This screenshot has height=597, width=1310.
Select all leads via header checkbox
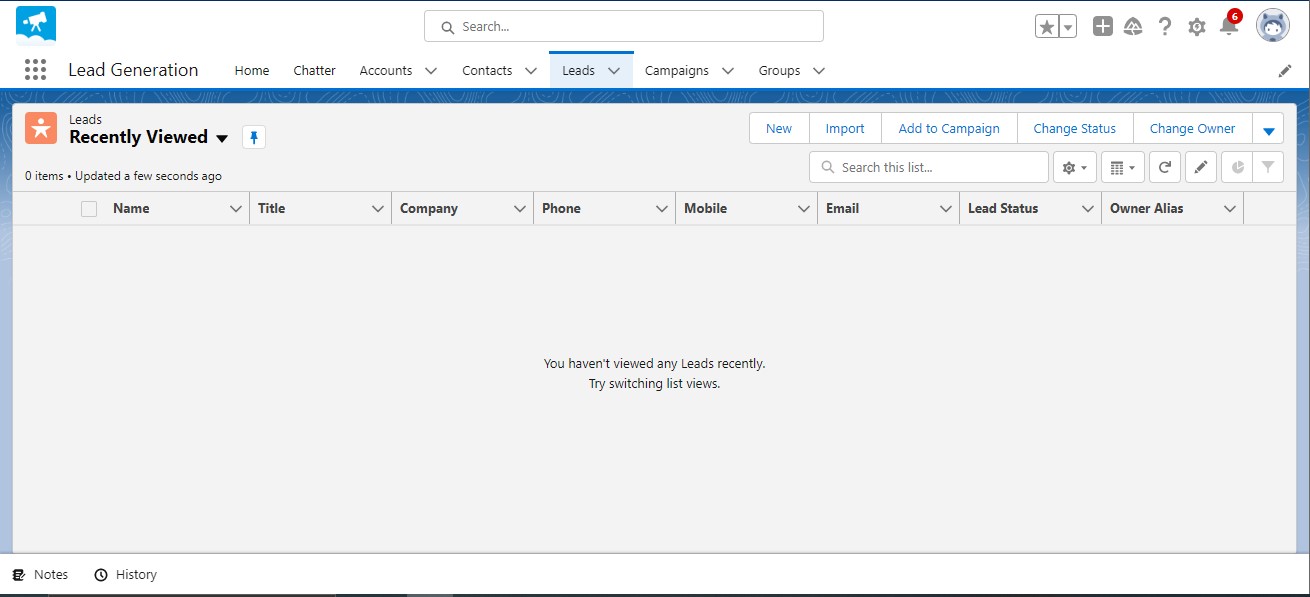pos(88,208)
